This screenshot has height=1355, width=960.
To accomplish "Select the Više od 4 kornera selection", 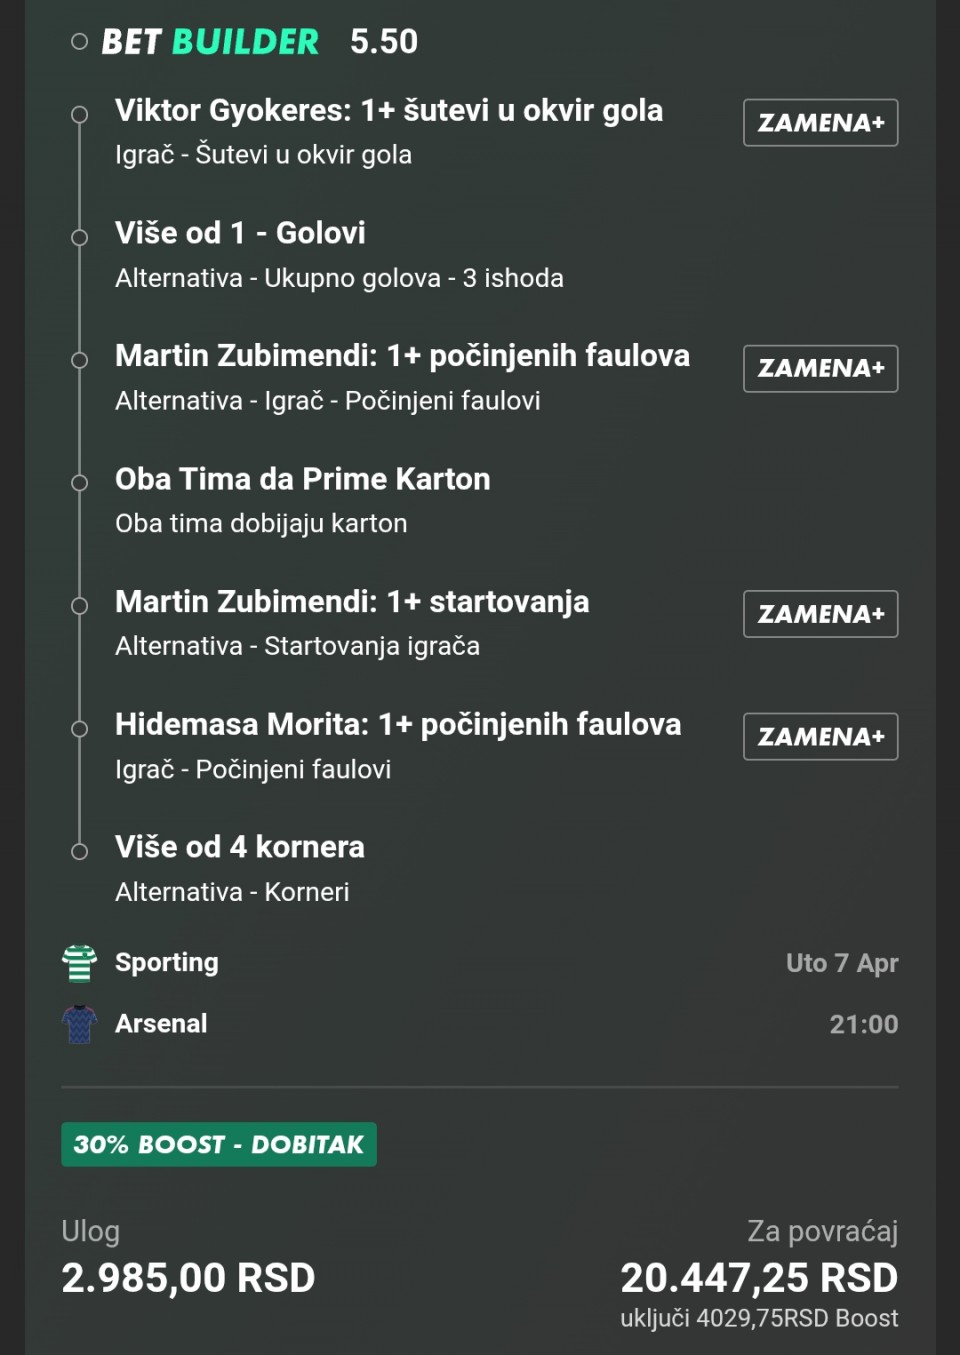I will tap(240, 847).
